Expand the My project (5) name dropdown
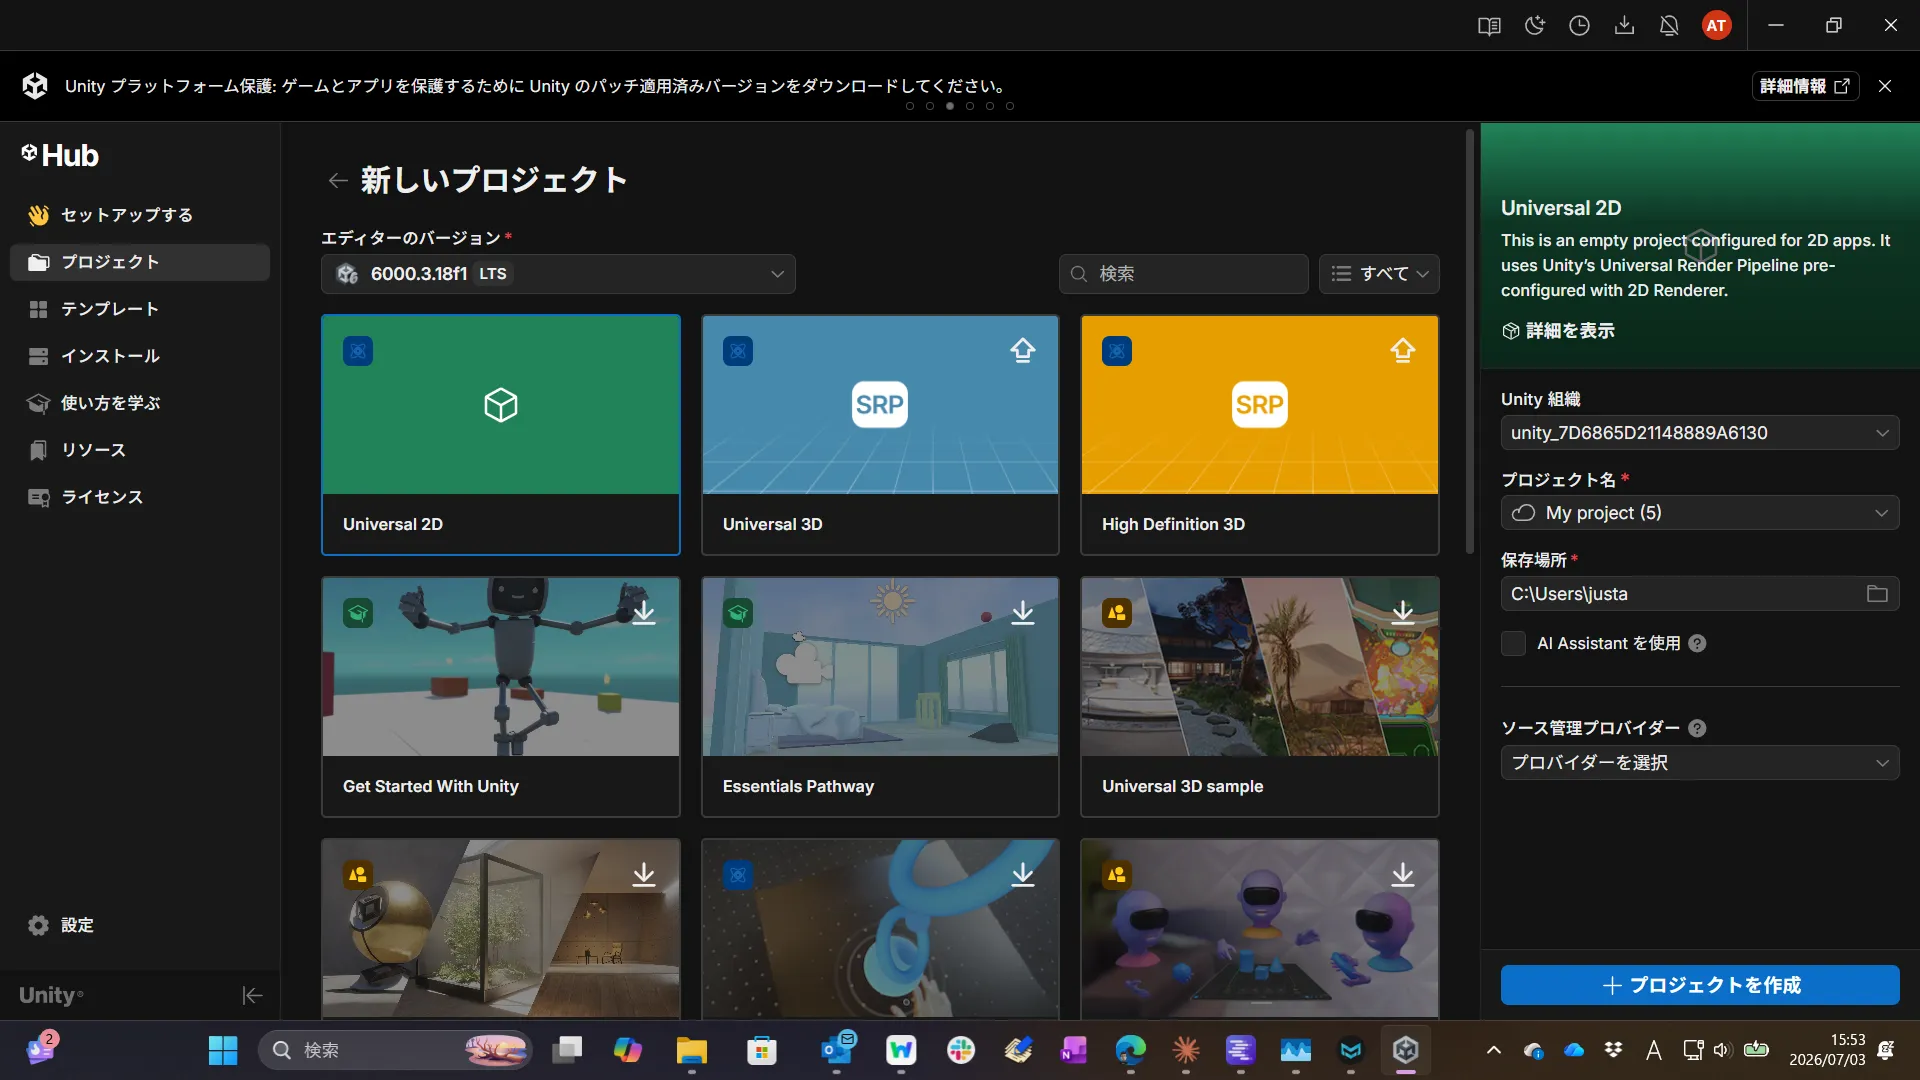 [1700, 513]
